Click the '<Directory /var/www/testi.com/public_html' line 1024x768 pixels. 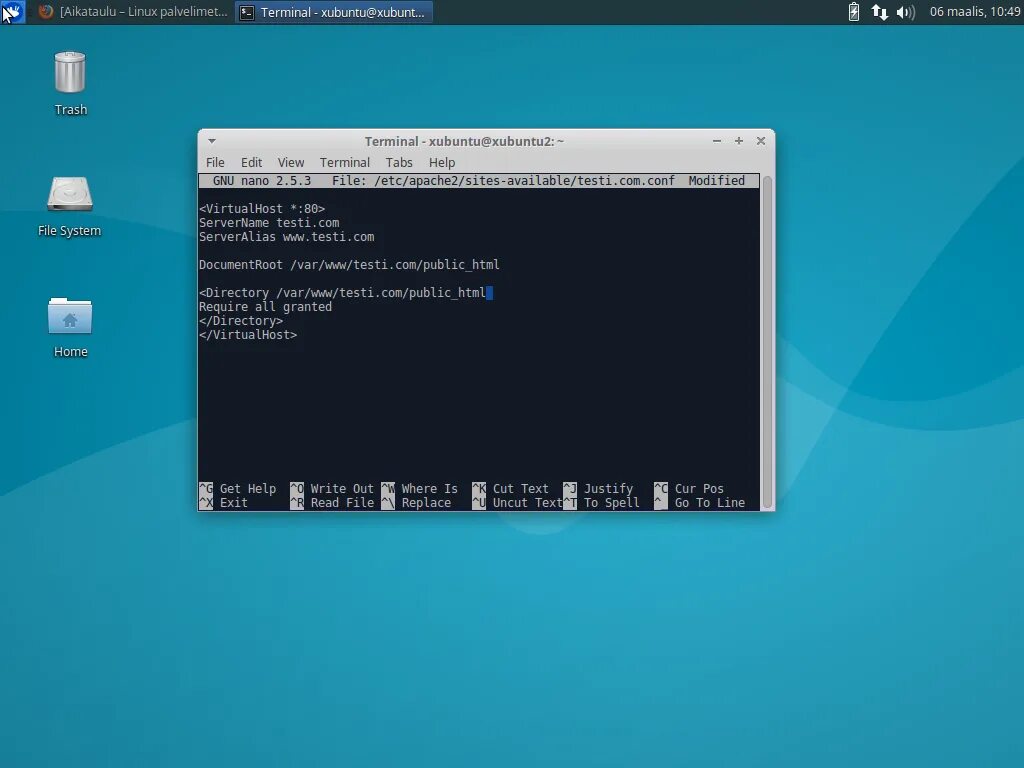tap(342, 293)
